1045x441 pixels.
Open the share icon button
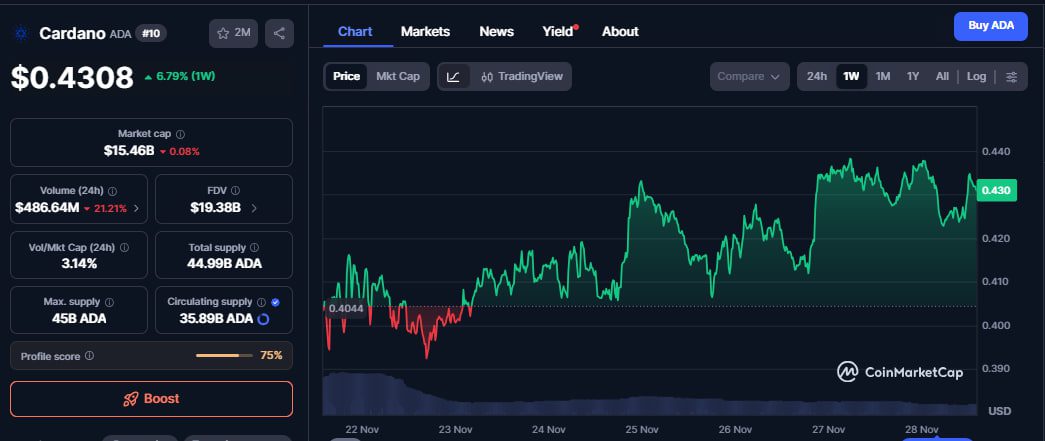(x=279, y=33)
